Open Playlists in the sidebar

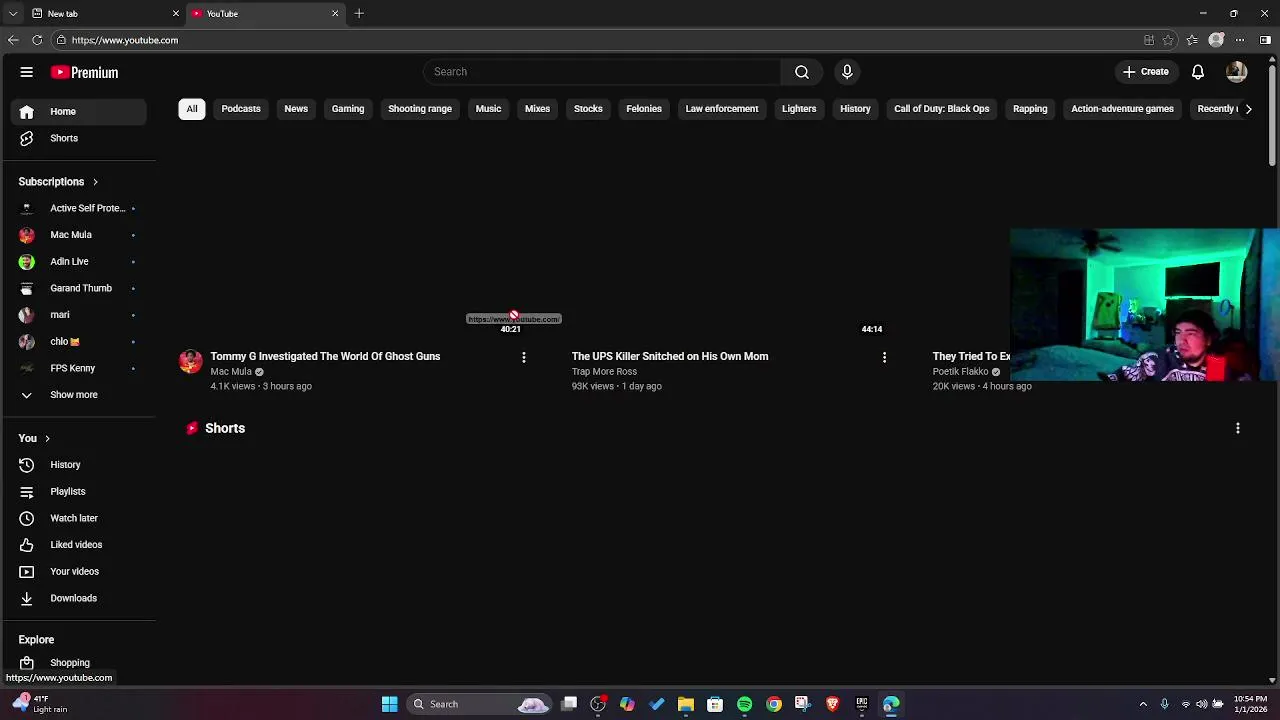tap(80, 491)
